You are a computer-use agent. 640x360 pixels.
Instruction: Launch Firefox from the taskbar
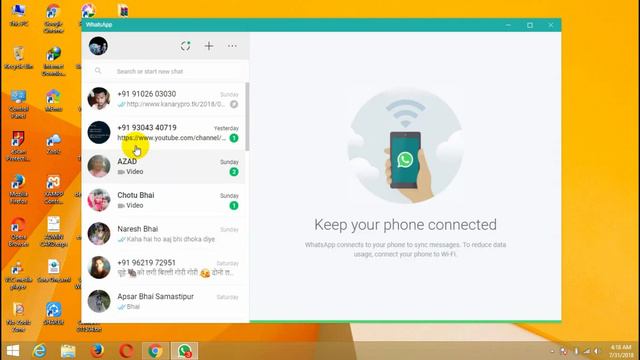coord(97,351)
